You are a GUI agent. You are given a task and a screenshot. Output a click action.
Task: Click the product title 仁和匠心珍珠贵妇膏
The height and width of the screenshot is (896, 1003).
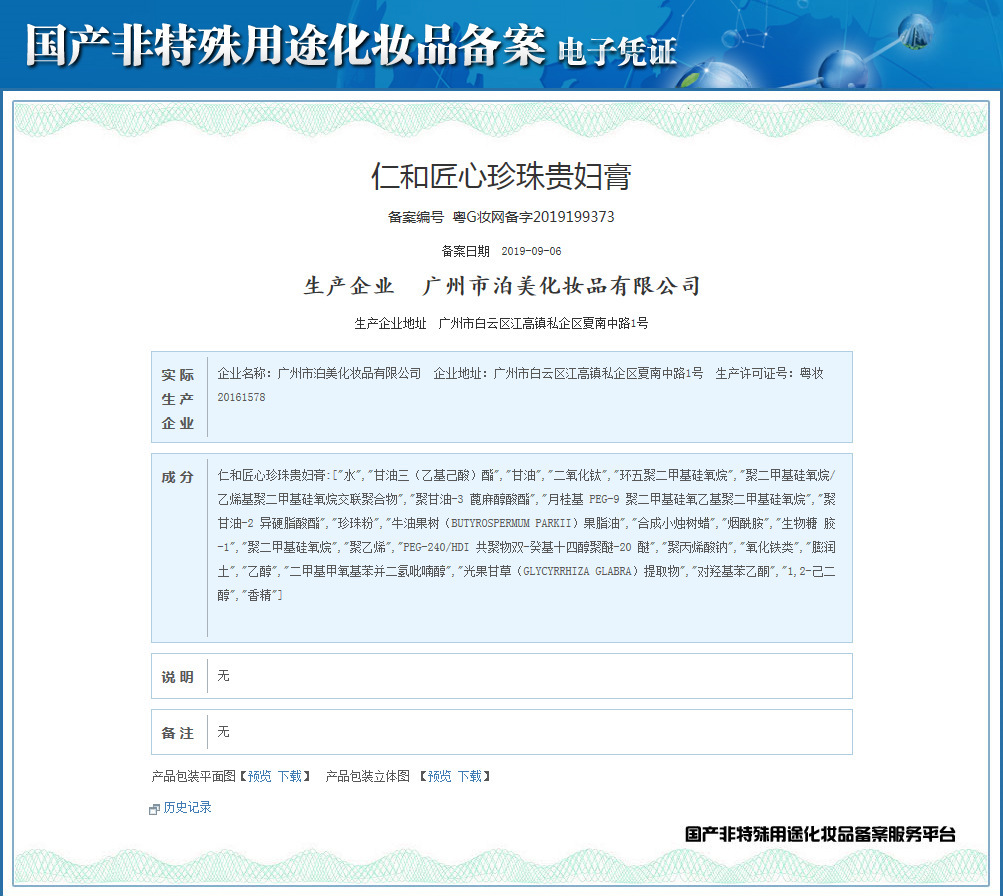(x=502, y=177)
